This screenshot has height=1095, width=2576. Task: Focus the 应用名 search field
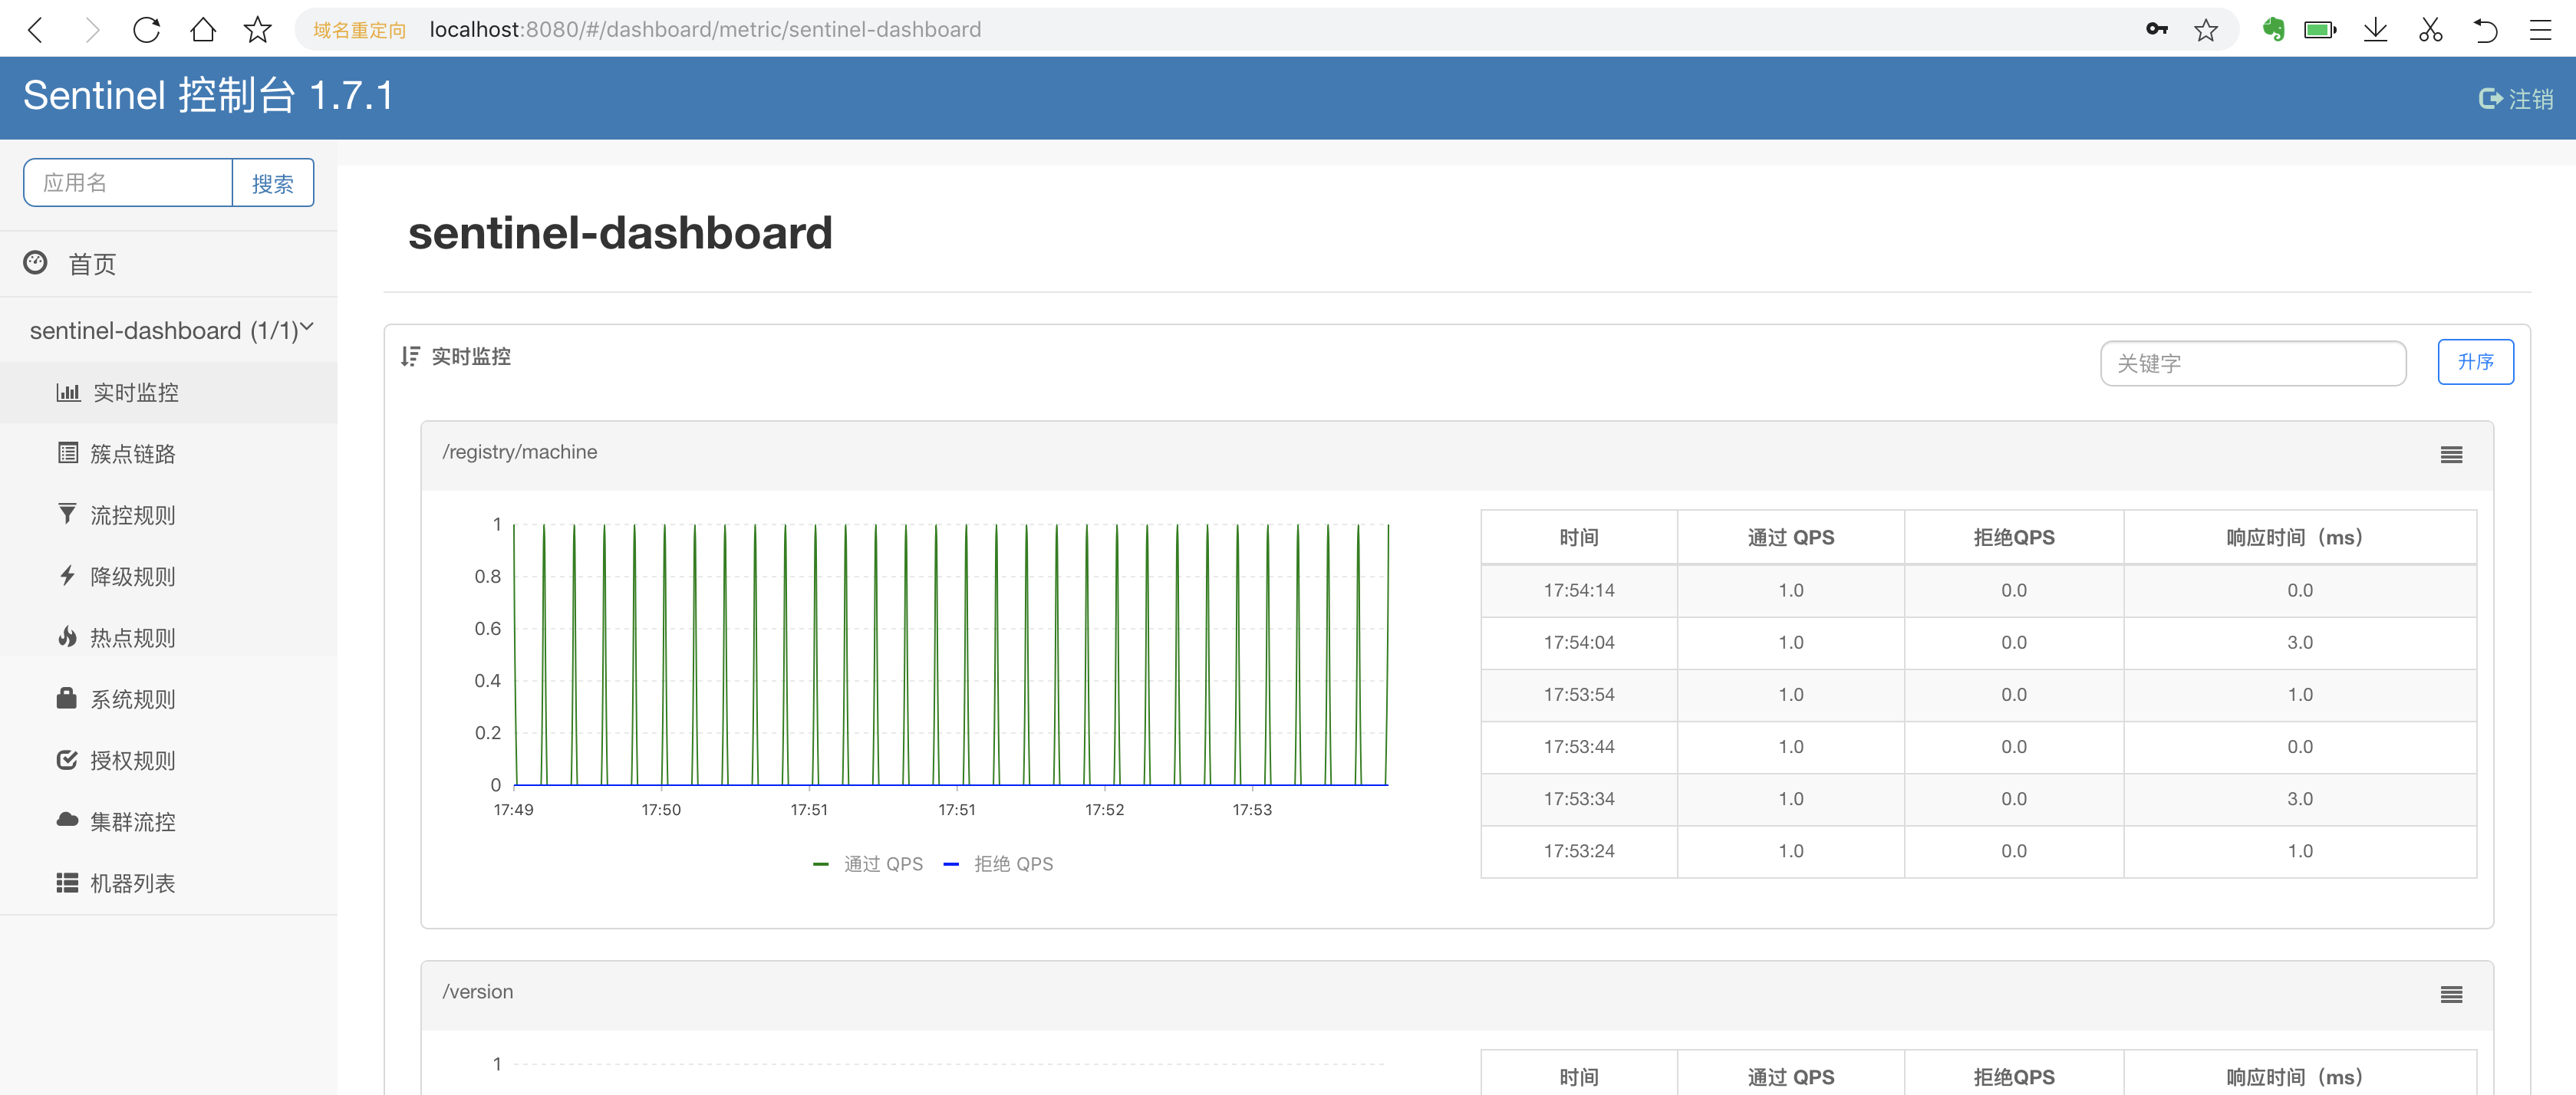tap(128, 183)
